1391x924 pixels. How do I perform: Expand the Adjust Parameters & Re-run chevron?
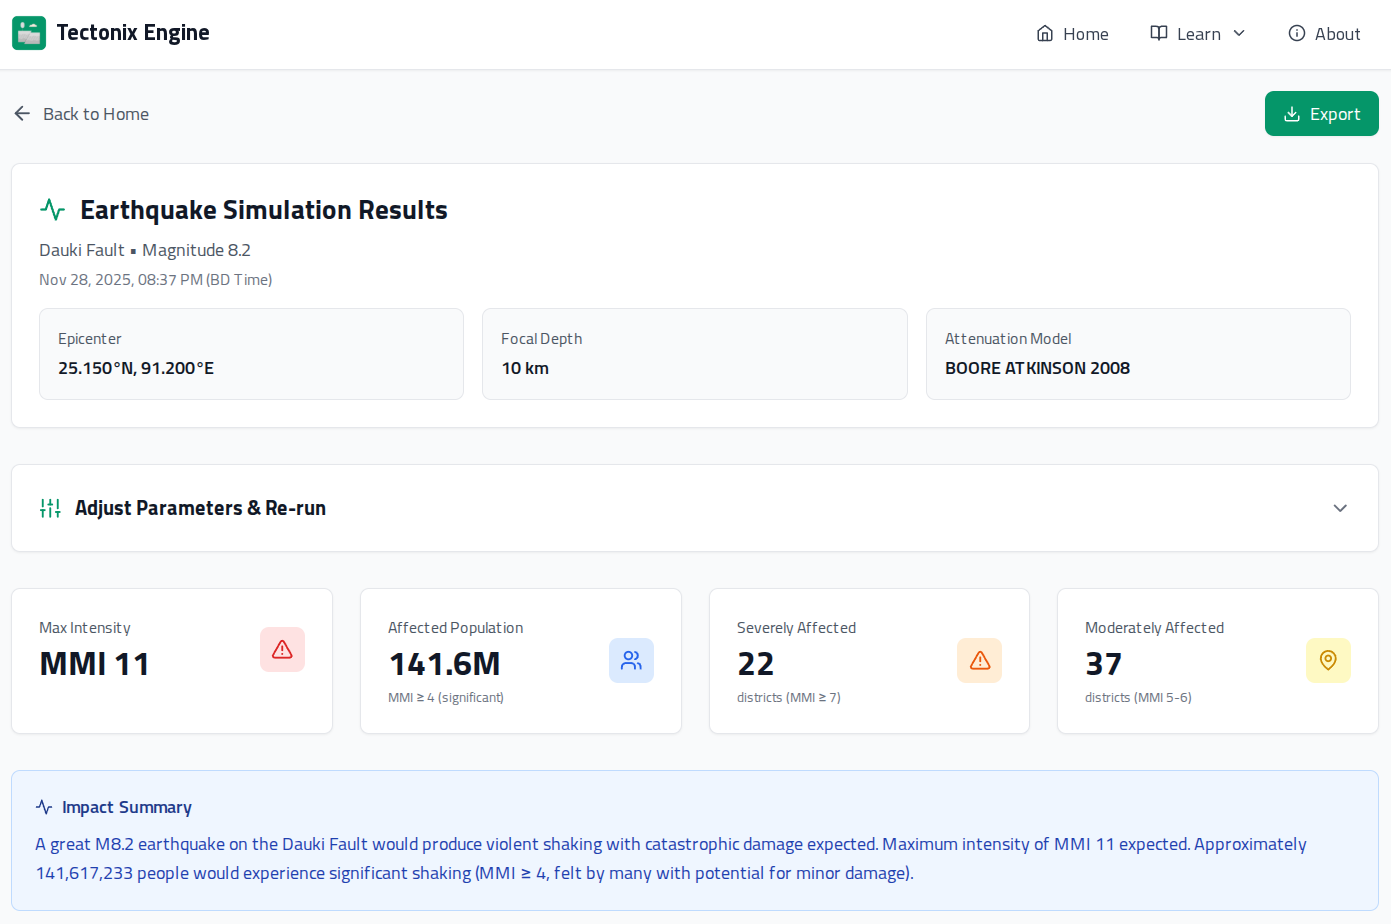[x=1340, y=508]
